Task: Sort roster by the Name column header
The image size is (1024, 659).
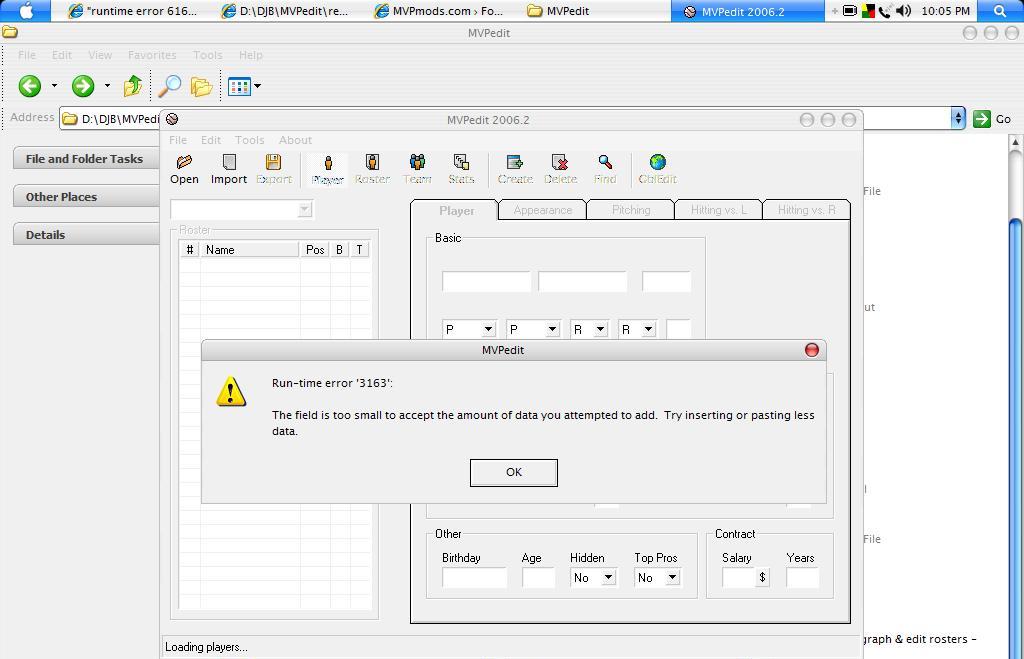Action: [249, 249]
